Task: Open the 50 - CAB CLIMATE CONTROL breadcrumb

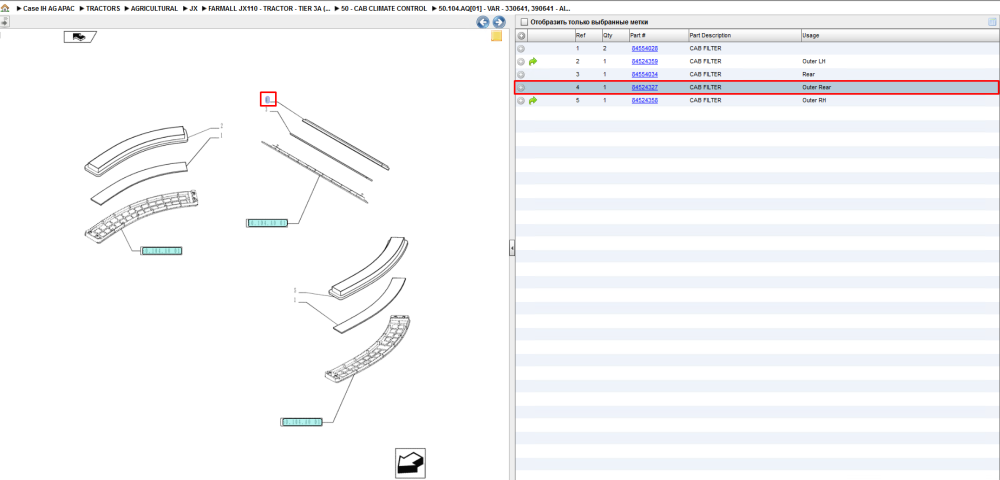Action: [385, 9]
